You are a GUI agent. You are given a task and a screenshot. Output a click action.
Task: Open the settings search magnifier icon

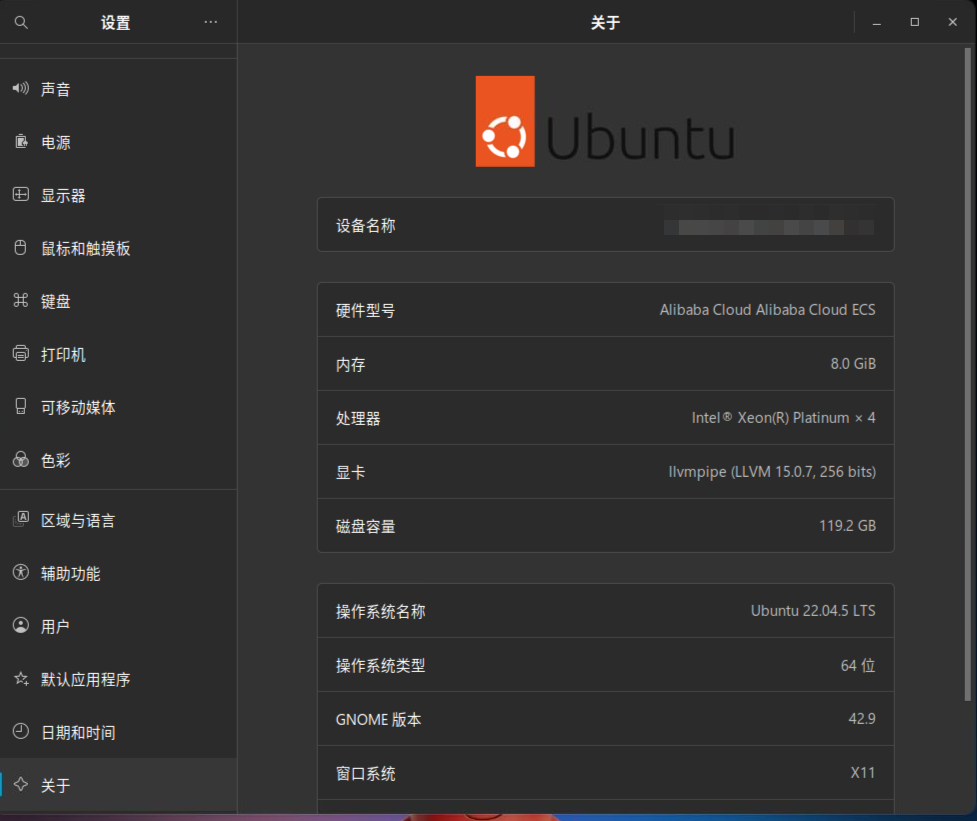tap(21, 22)
